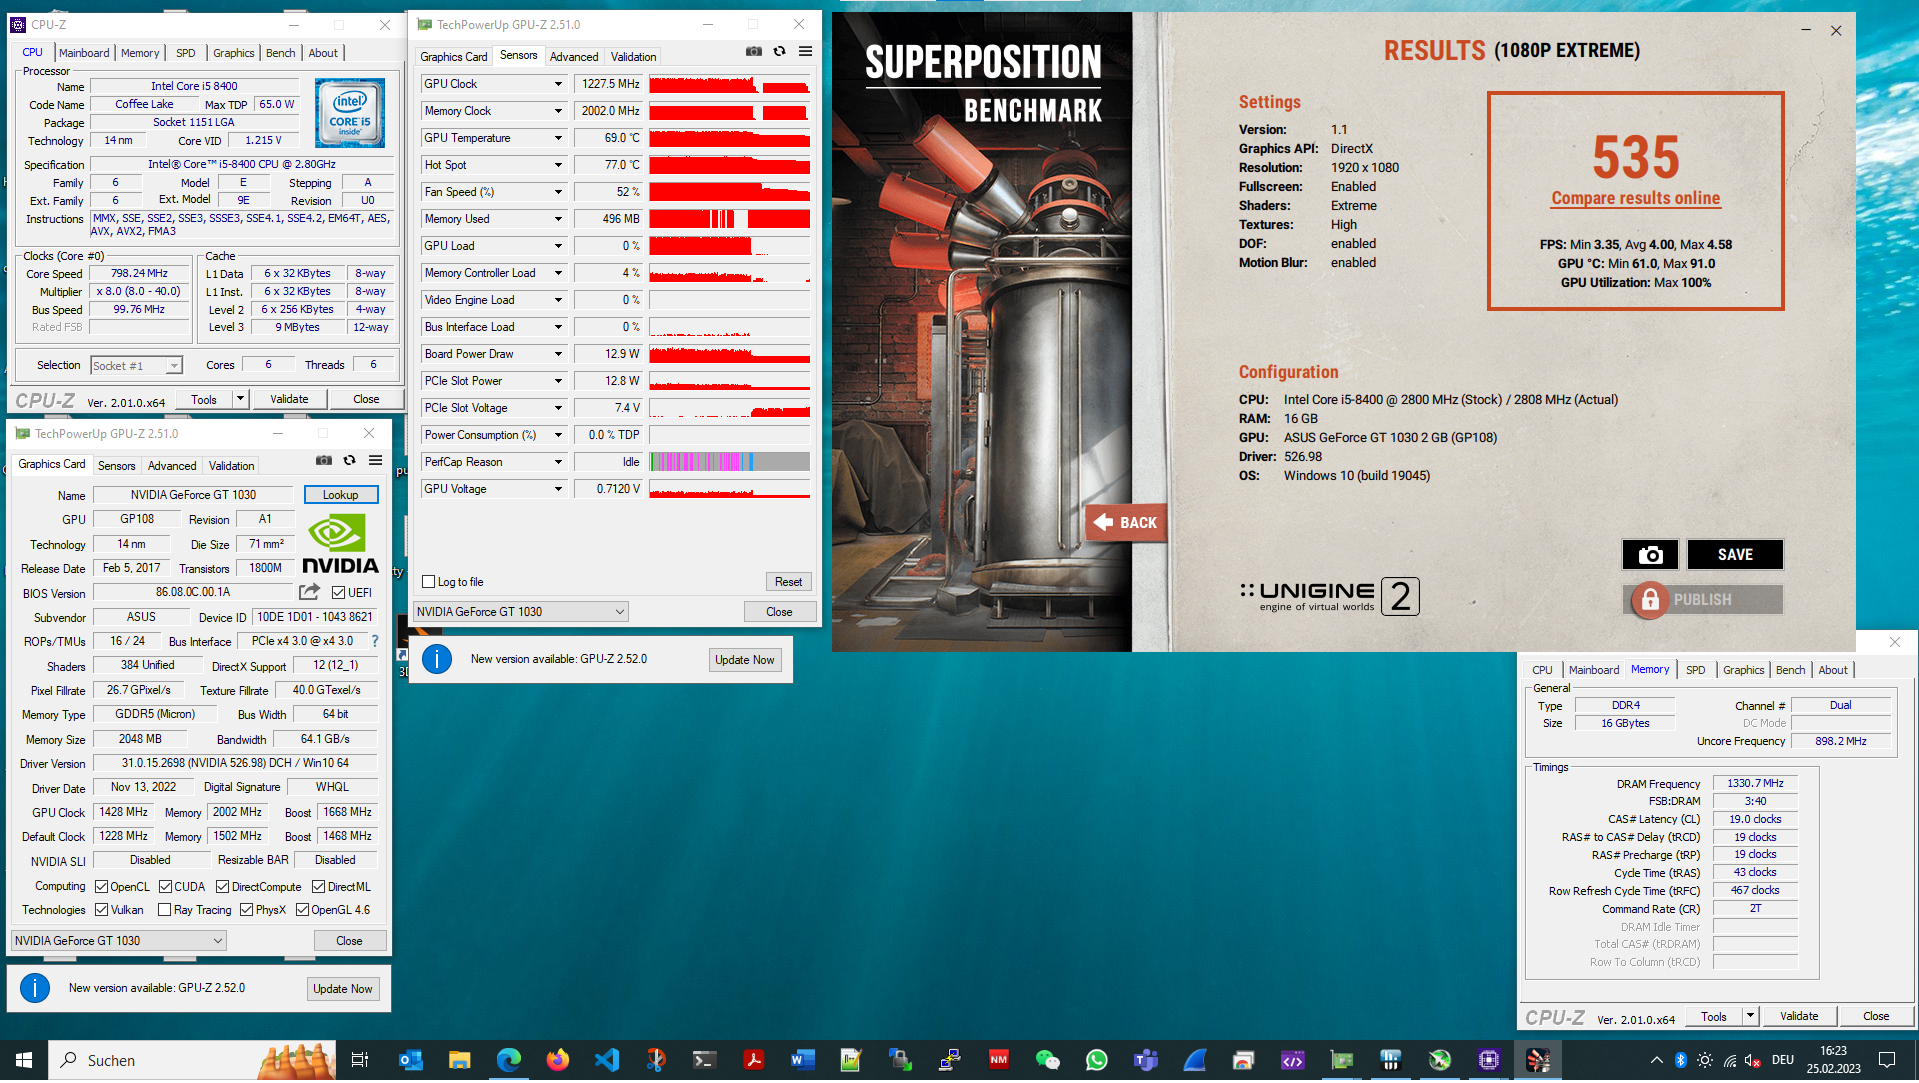Toggle the Ray Tracing checkbox
1919x1083 pixels.
click(164, 910)
